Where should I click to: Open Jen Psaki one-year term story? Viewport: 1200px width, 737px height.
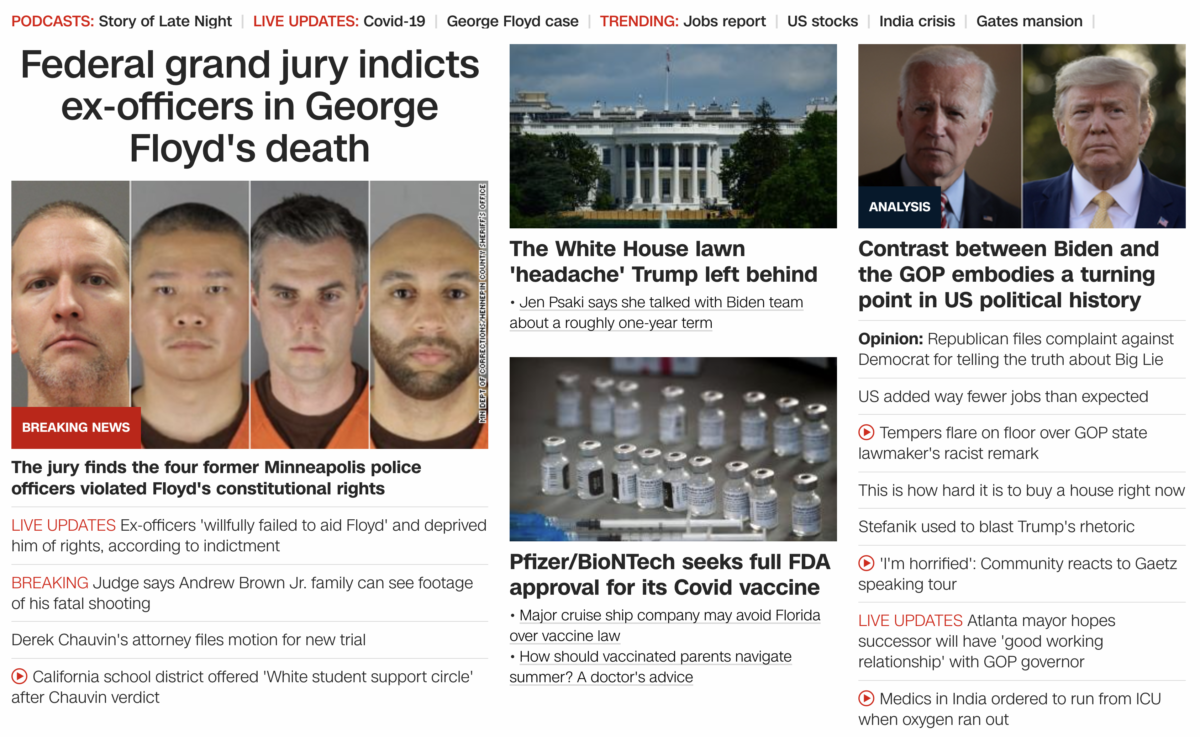656,313
